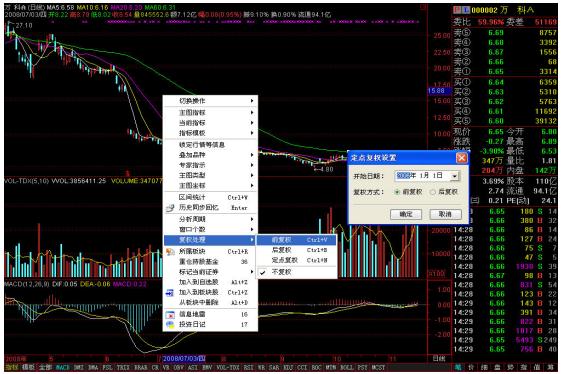This screenshot has height=374, width=562.
Task: Switch to the MCST indicator tab
Action: tap(378, 368)
